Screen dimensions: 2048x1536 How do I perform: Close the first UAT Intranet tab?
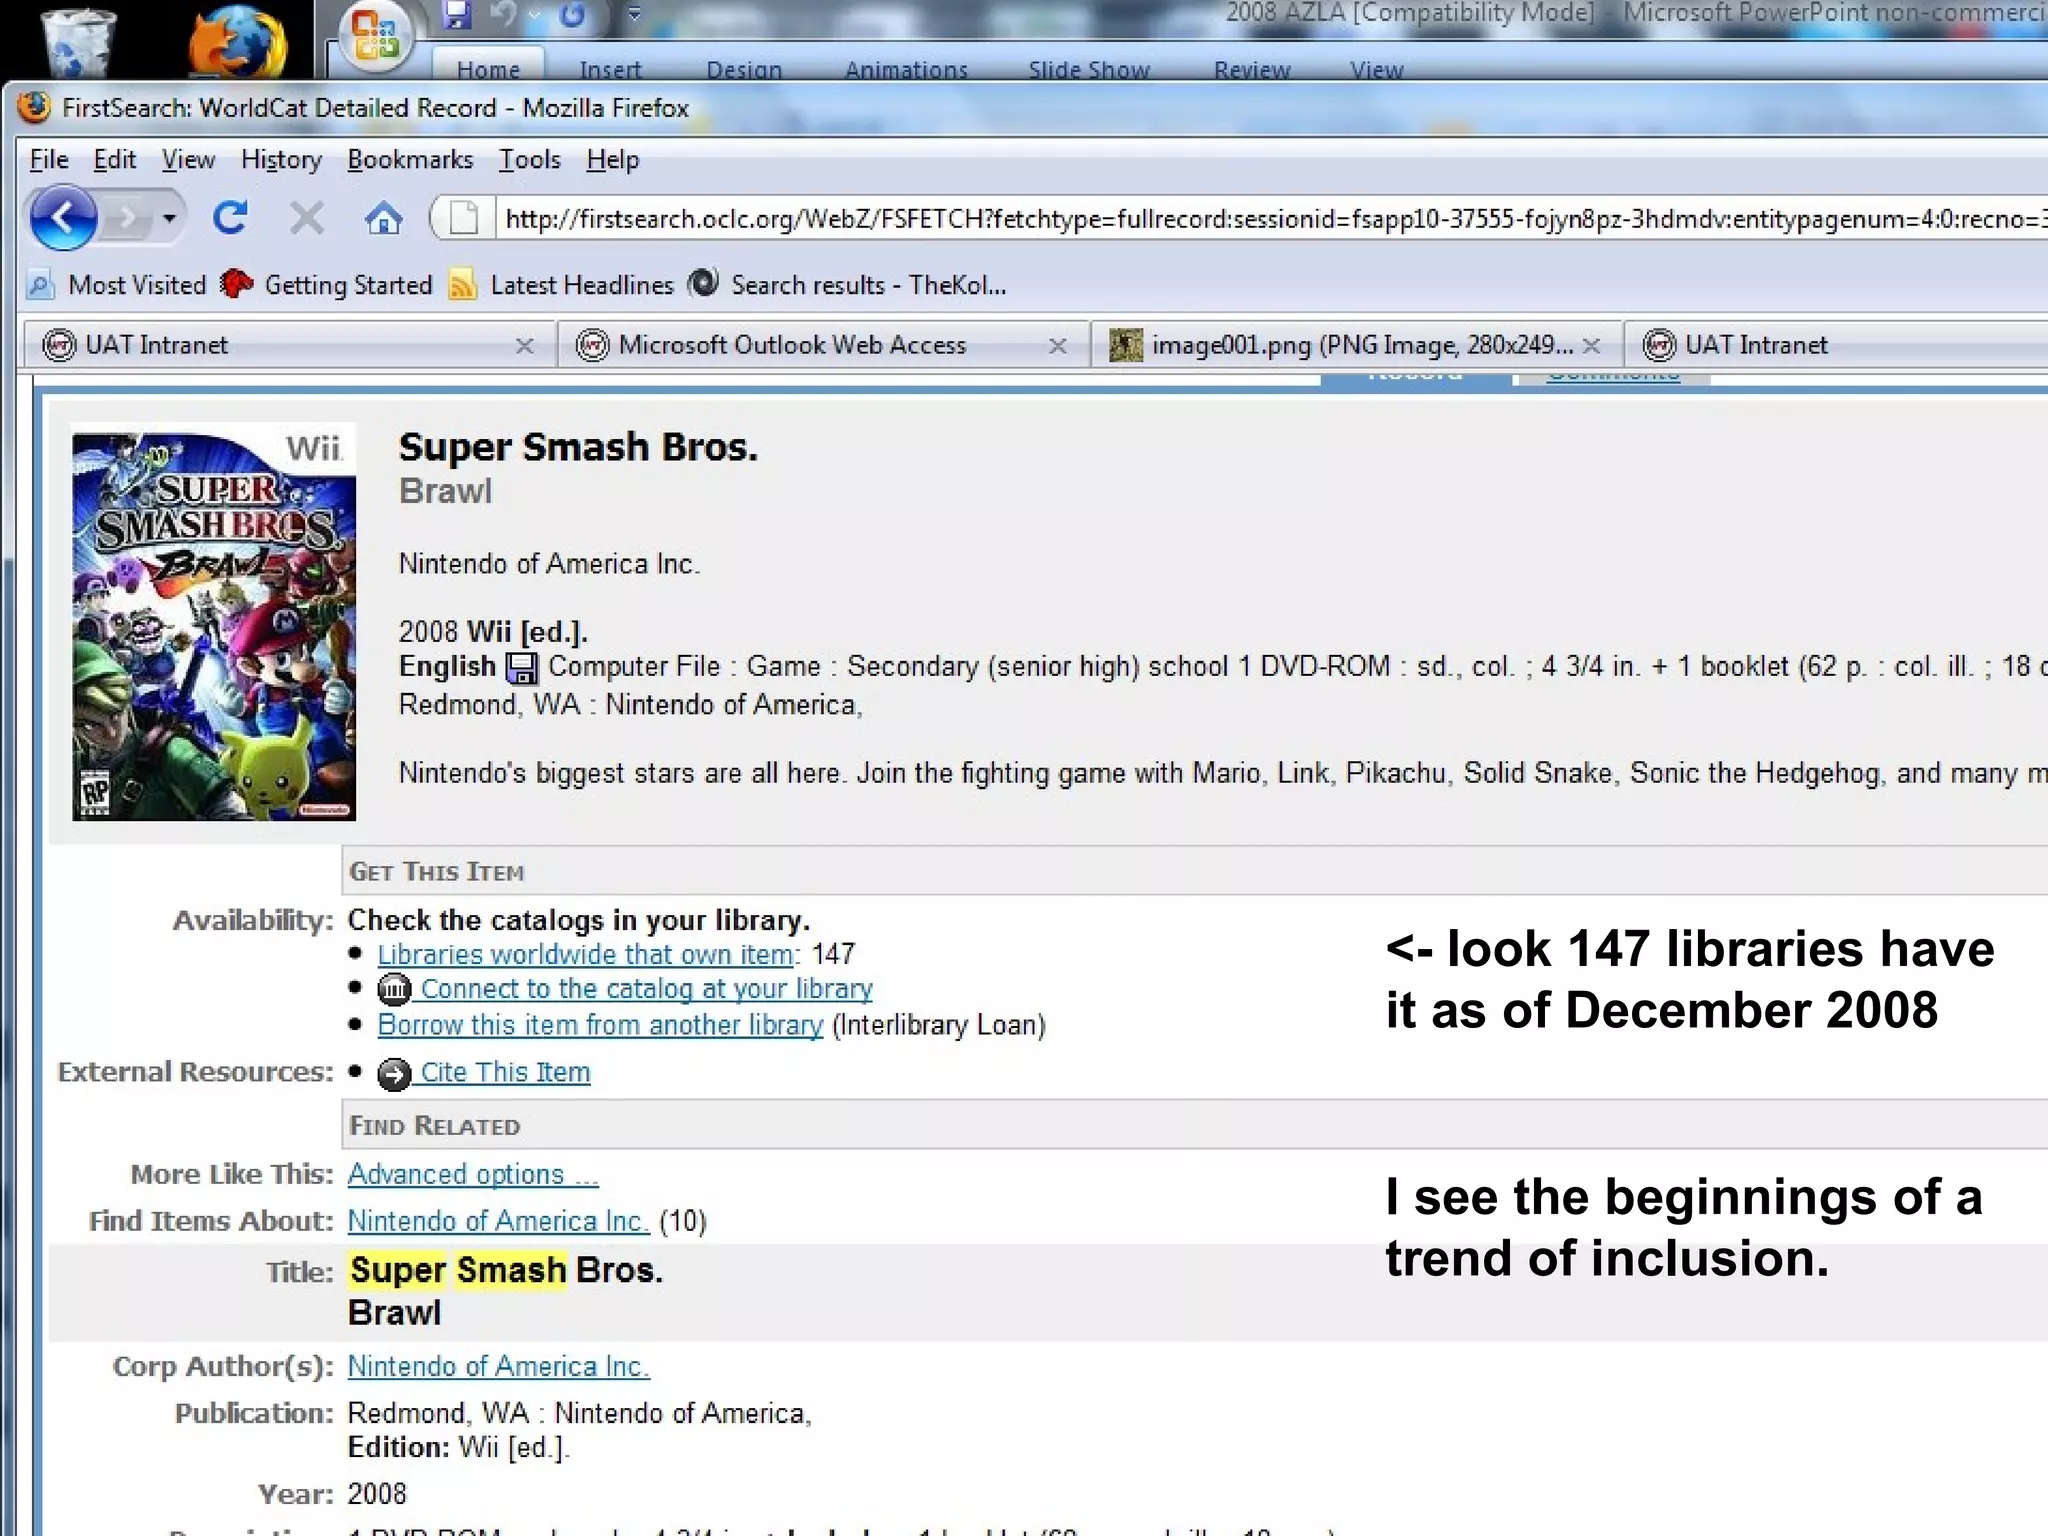click(524, 346)
